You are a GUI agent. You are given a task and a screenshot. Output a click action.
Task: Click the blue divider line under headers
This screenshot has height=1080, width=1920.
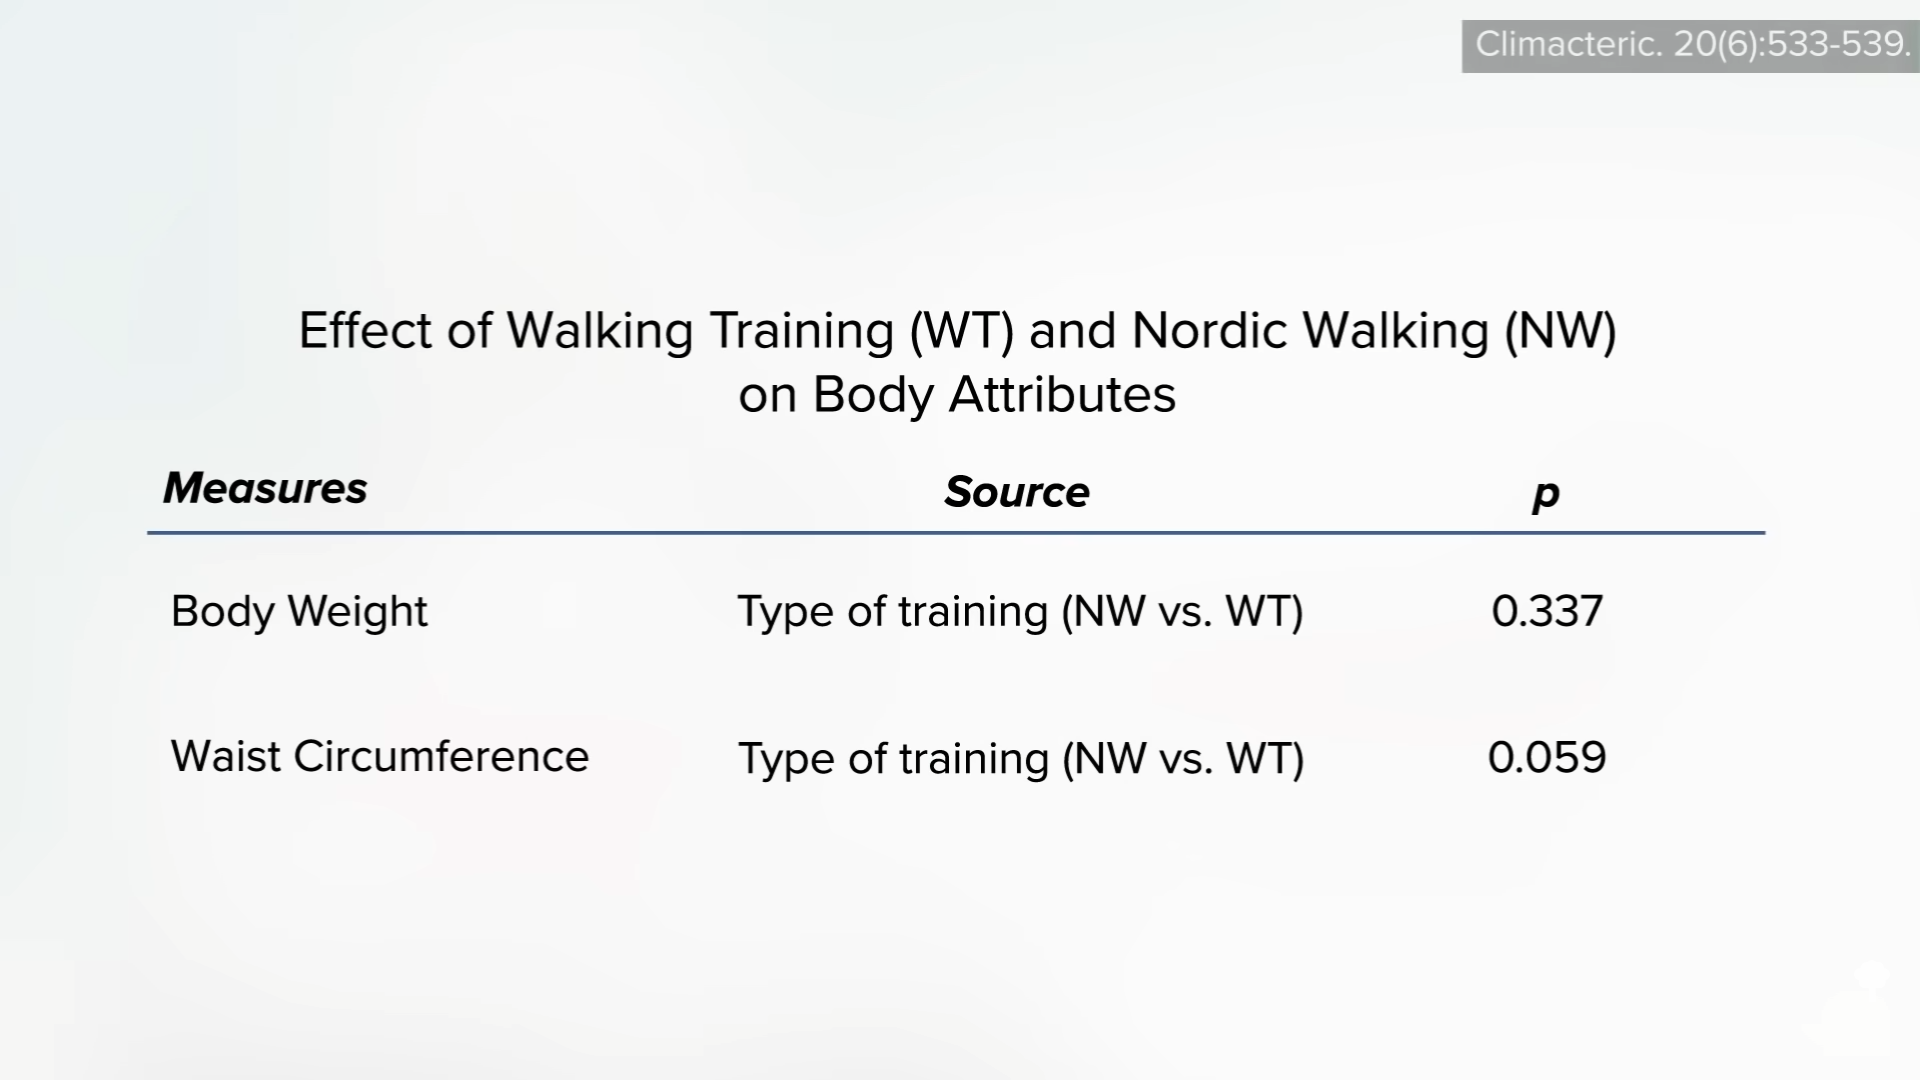(x=956, y=533)
